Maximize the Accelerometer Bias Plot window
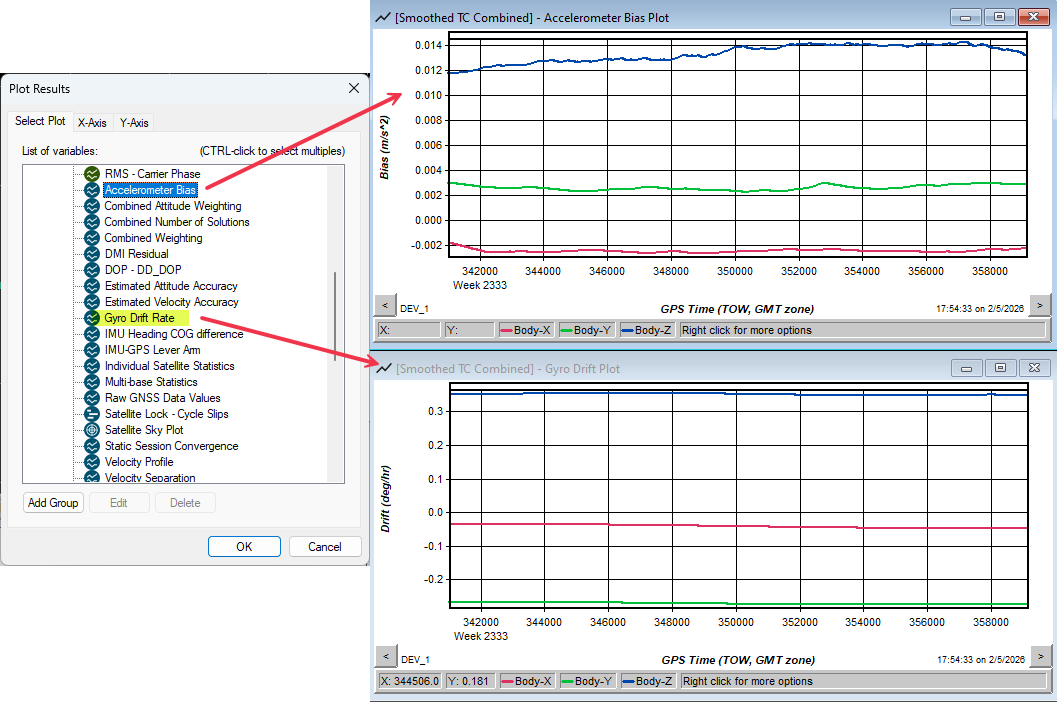The height and width of the screenshot is (702, 1057). 999,17
